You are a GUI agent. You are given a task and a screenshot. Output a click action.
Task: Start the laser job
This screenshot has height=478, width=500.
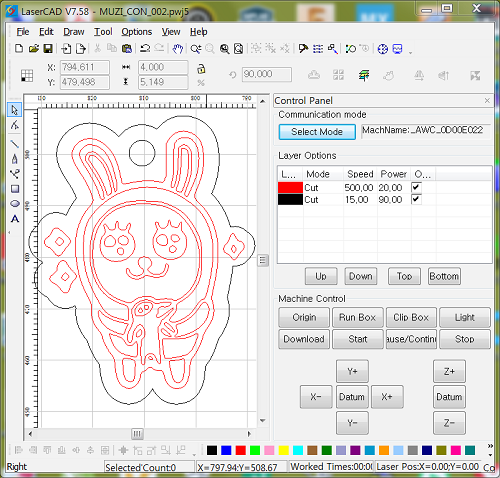[x=358, y=339]
